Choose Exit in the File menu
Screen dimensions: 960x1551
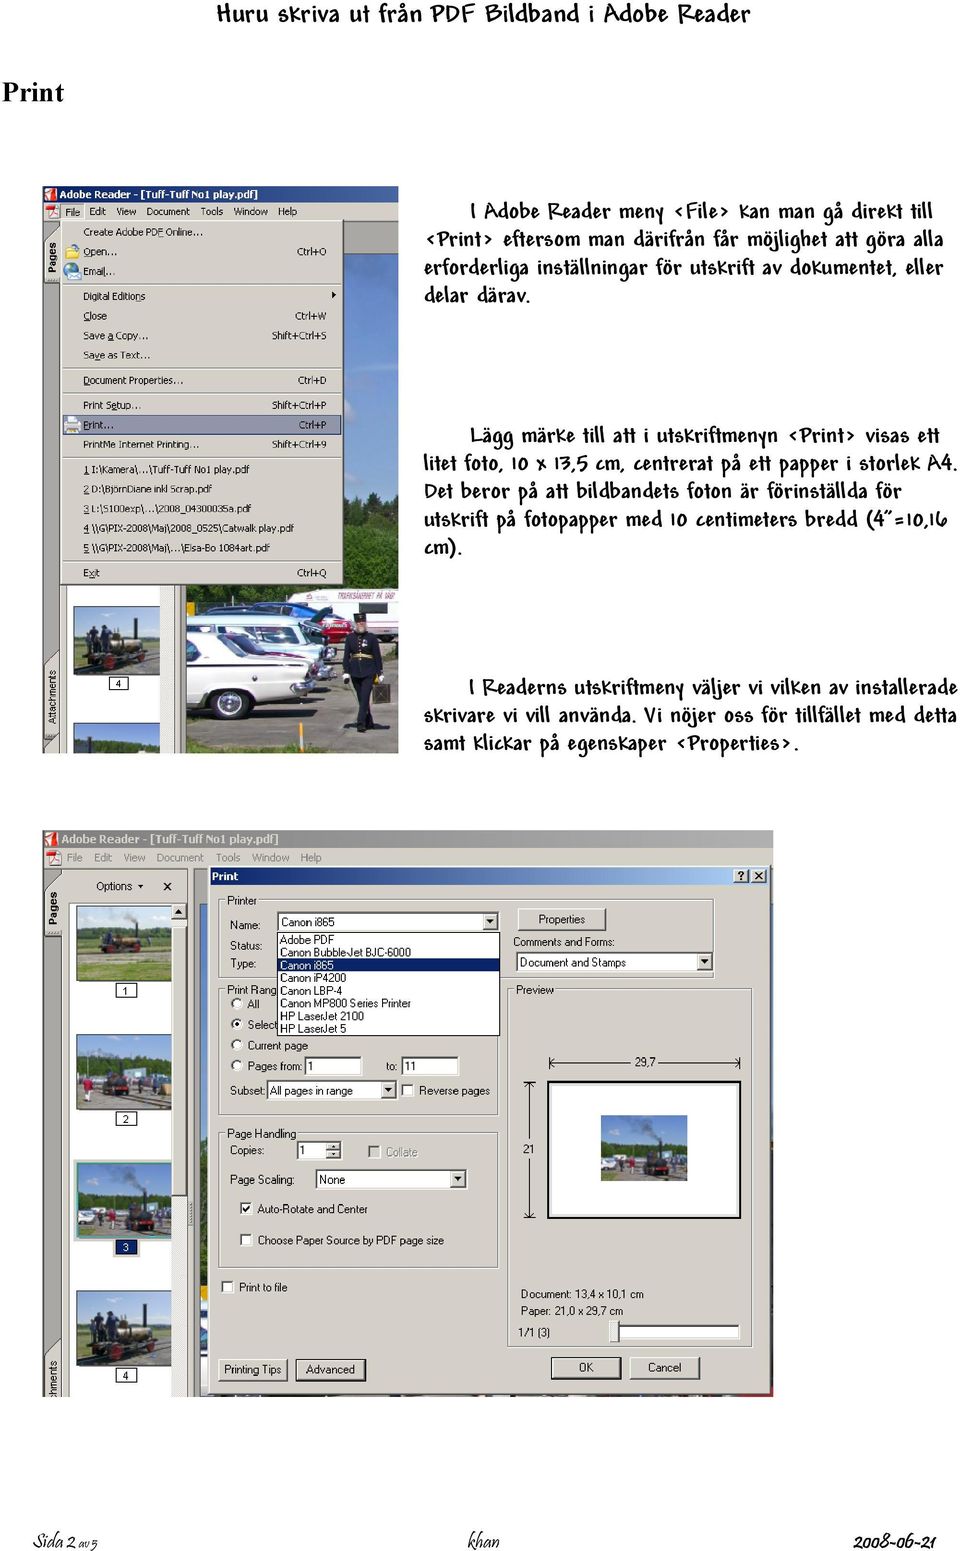point(202,573)
